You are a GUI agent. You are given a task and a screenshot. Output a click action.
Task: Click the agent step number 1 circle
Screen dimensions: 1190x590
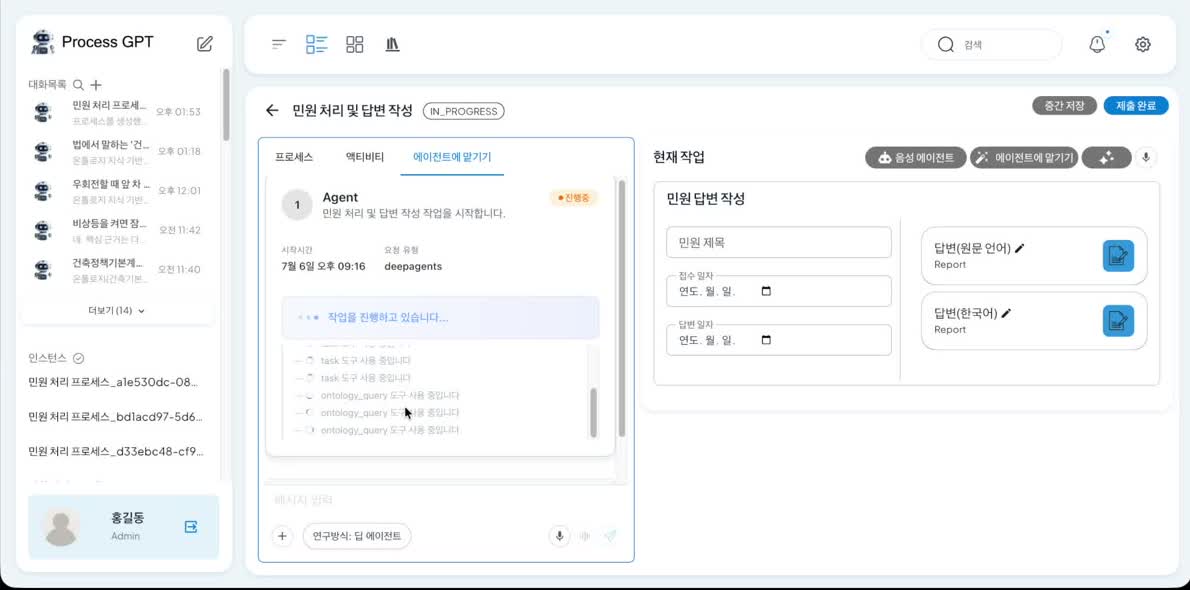(x=297, y=205)
